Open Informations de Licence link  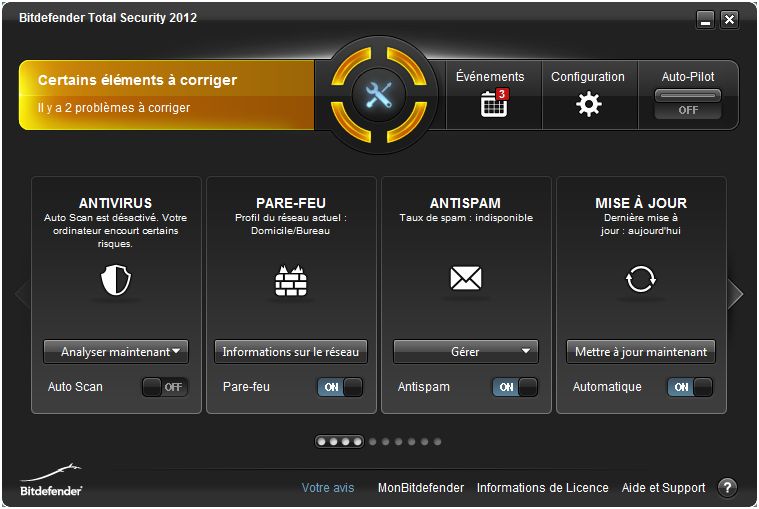pos(543,488)
